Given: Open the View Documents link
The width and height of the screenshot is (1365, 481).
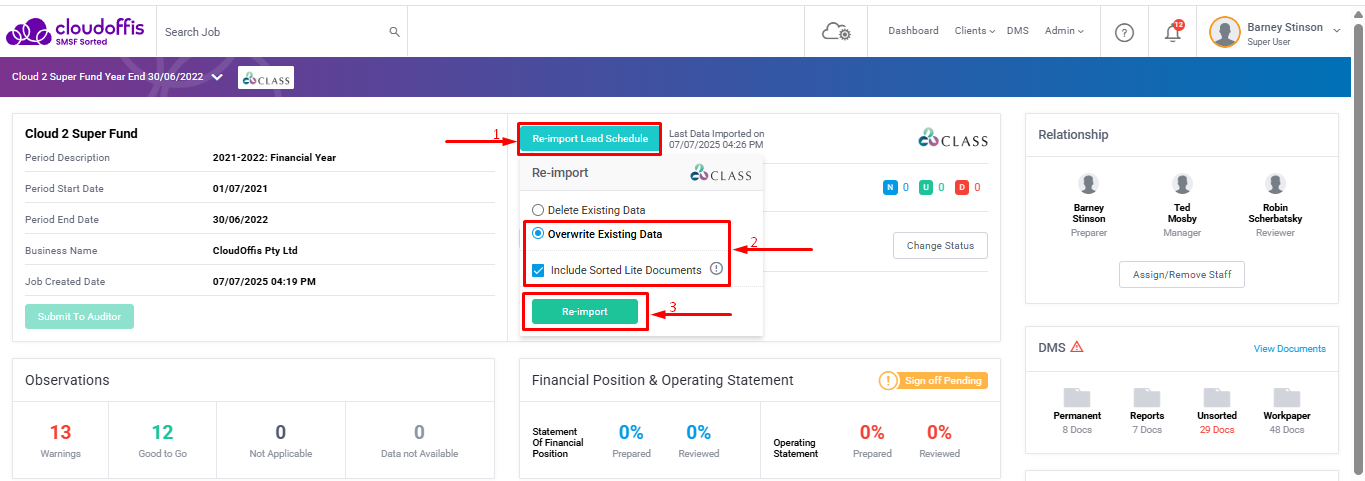Looking at the screenshot, I should pyautogui.click(x=1290, y=349).
